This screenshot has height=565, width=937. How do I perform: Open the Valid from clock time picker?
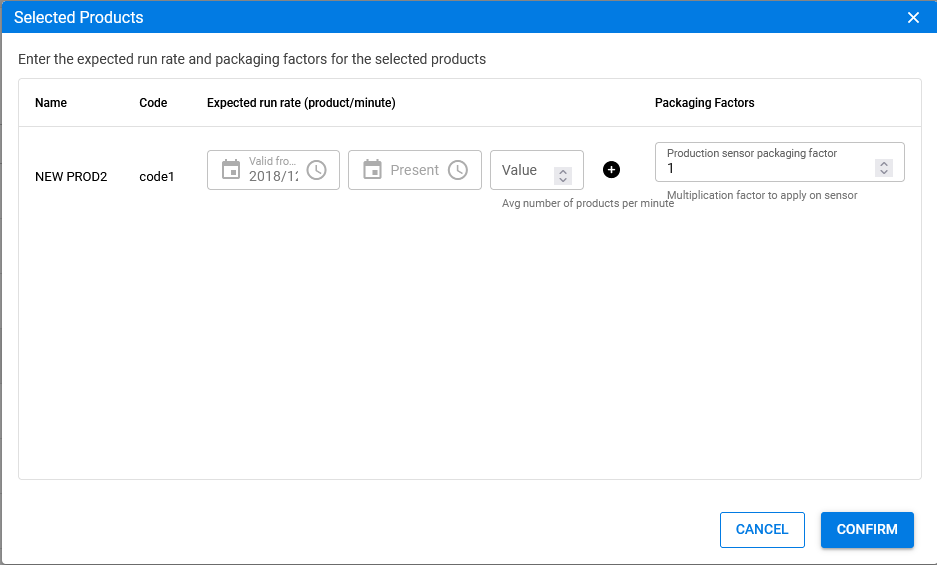tap(317, 170)
